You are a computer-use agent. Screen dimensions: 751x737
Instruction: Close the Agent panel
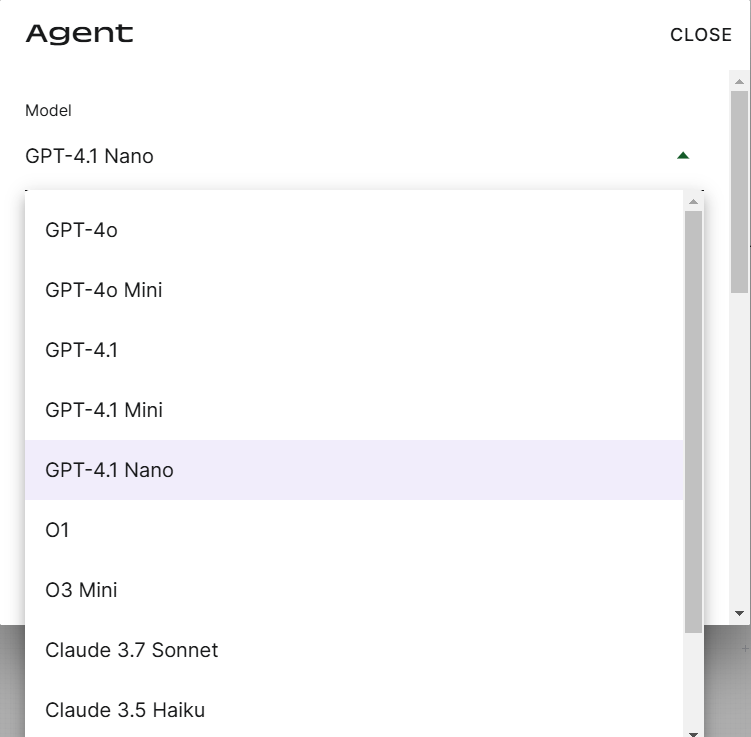tap(701, 35)
